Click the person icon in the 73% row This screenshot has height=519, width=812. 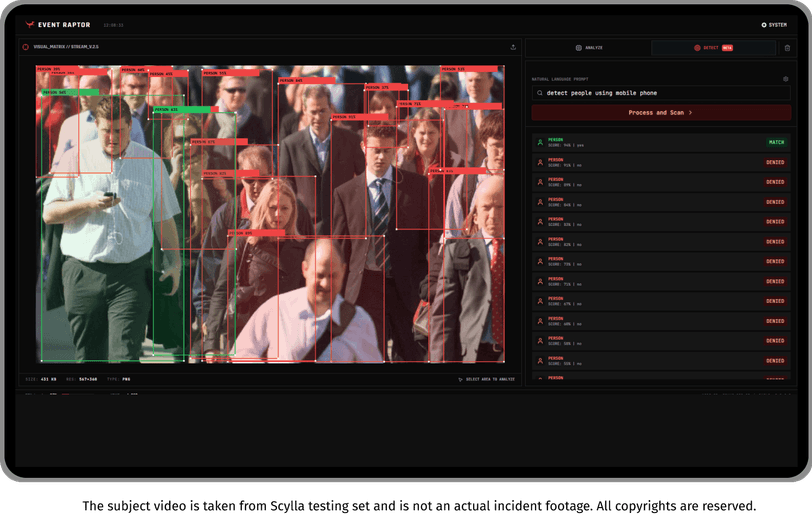tap(540, 262)
